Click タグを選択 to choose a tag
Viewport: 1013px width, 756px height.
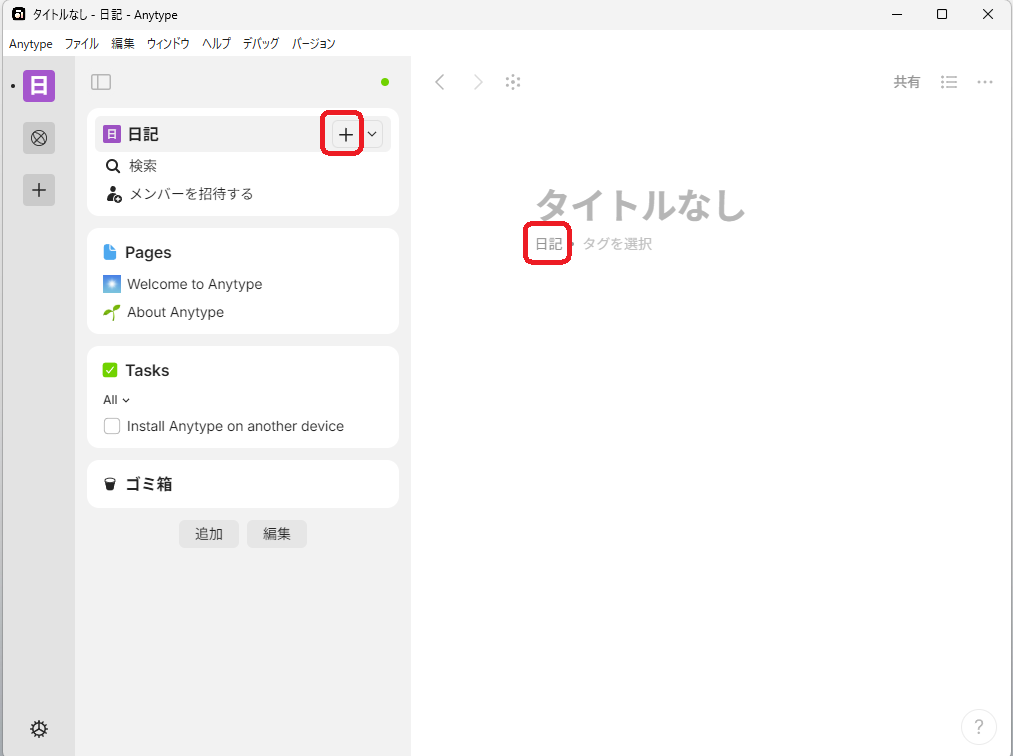tap(618, 244)
